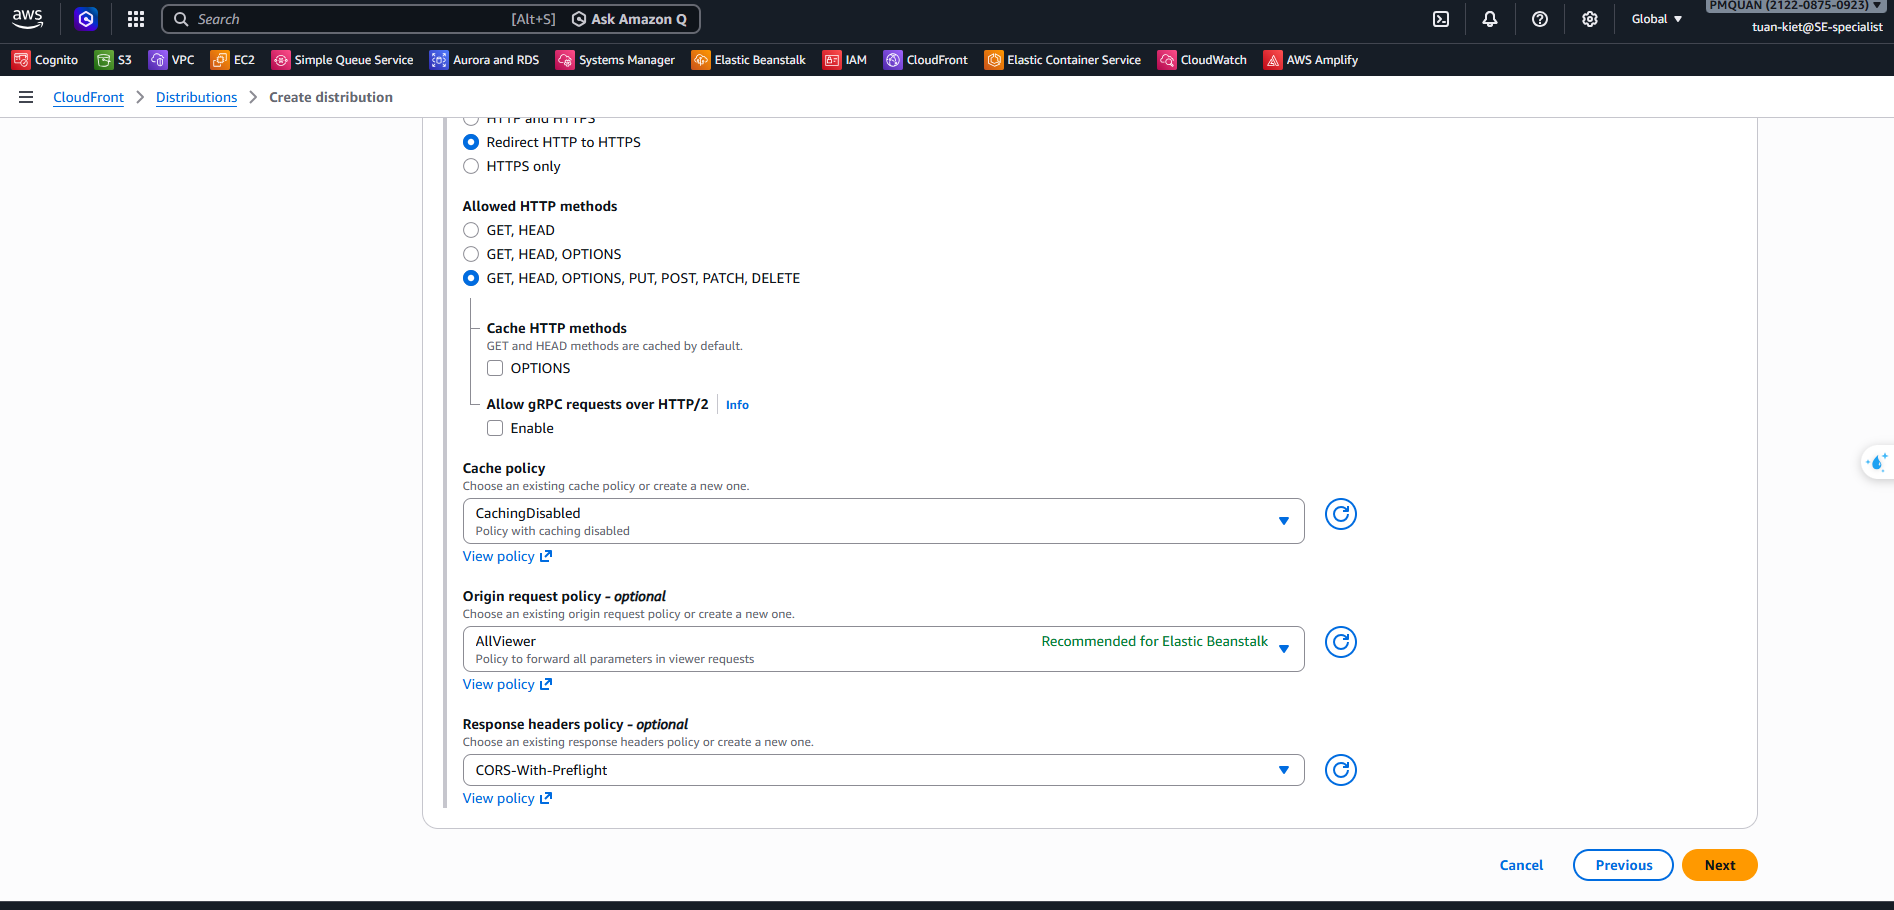Refresh the Response headers policy list

point(1340,770)
